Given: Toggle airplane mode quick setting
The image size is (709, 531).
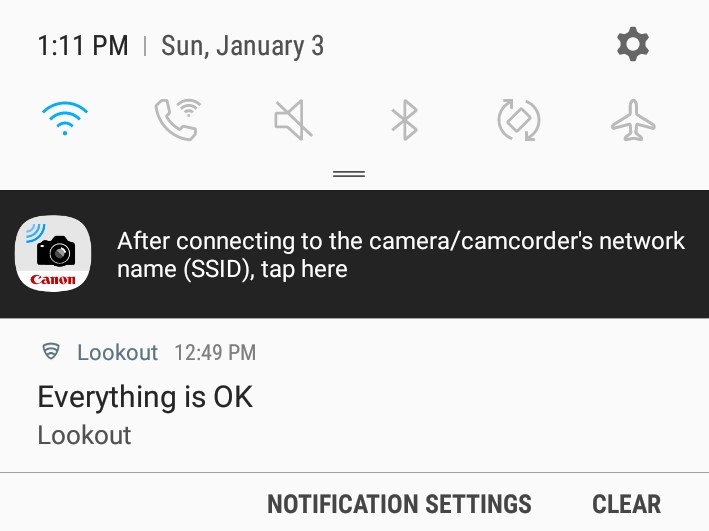Looking at the screenshot, I should pos(633,121).
